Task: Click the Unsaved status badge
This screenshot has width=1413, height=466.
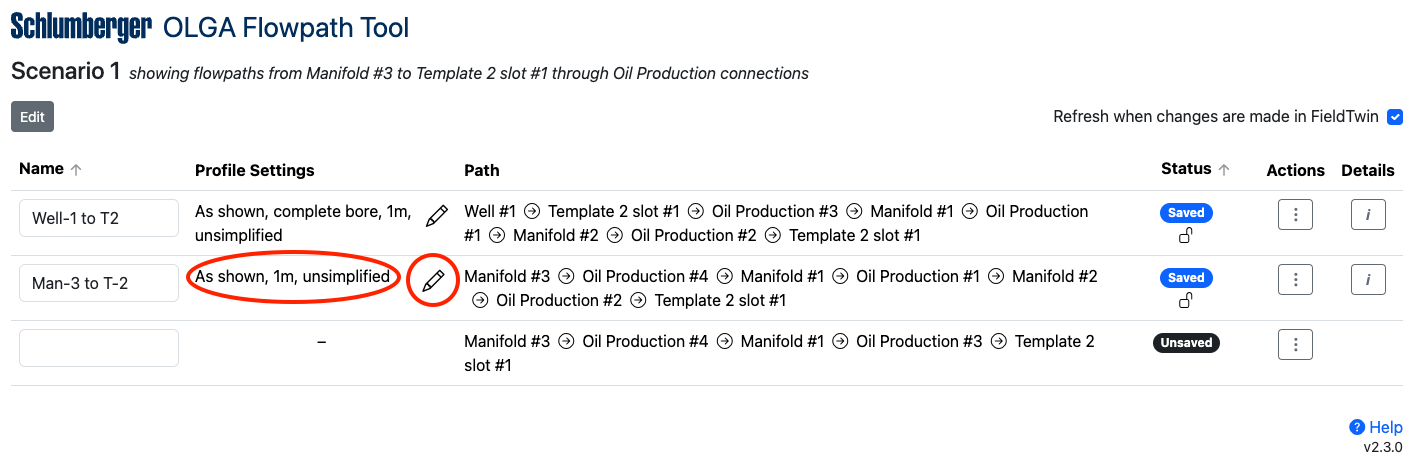Action: click(x=1186, y=343)
